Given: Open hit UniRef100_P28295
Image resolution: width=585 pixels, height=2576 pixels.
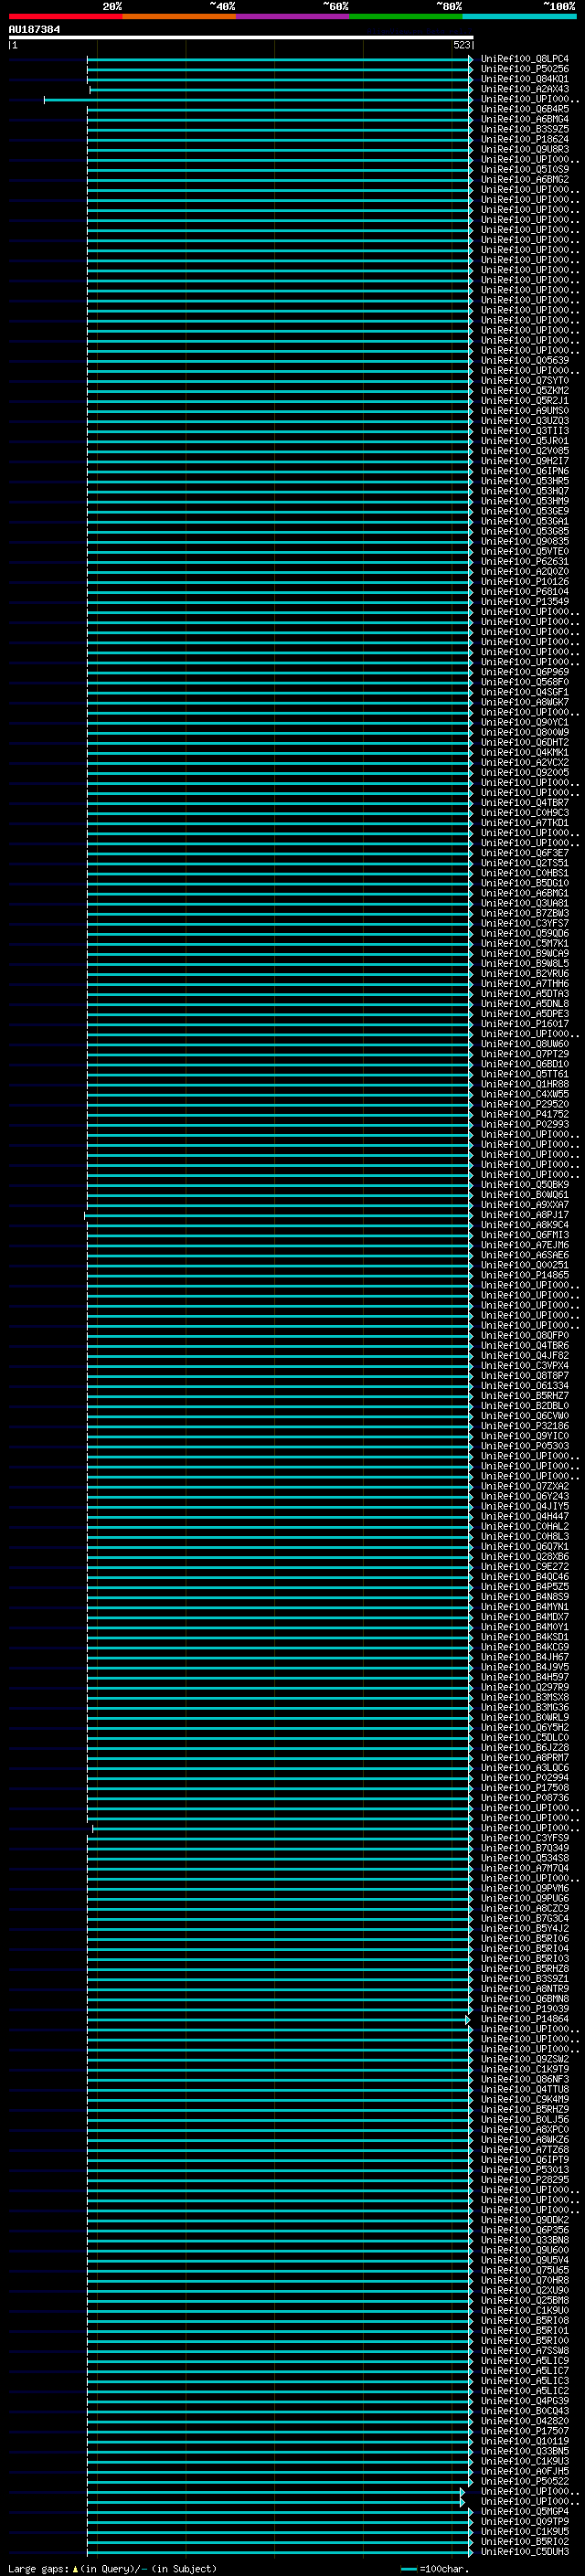Looking at the screenshot, I should click(x=524, y=2179).
